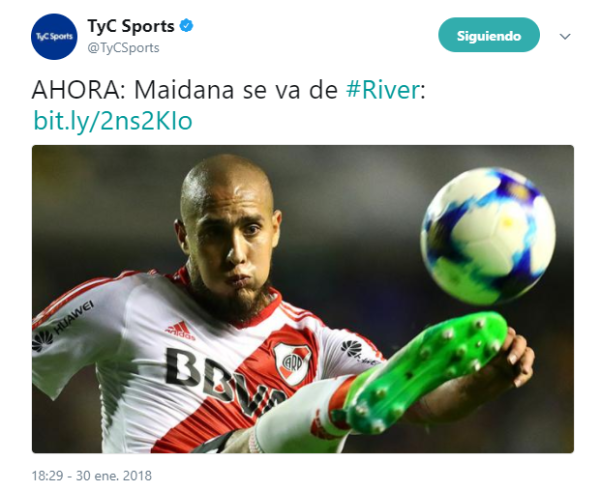Follow the bit.ly/2ns2KIo link
This screenshot has width=600, height=491.
click(113, 121)
